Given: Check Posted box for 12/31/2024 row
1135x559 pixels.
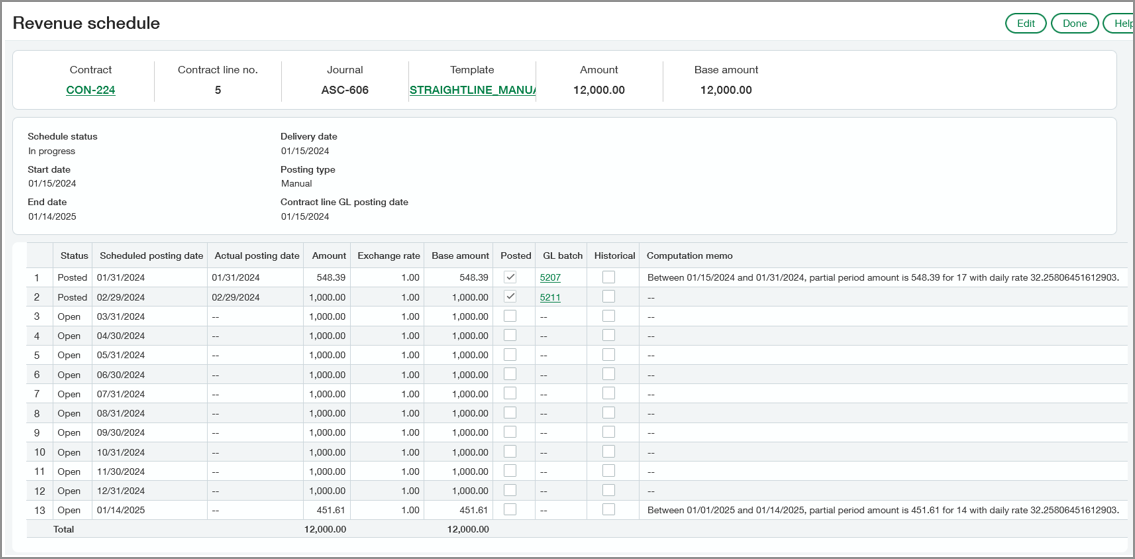Looking at the screenshot, I should click(510, 490).
